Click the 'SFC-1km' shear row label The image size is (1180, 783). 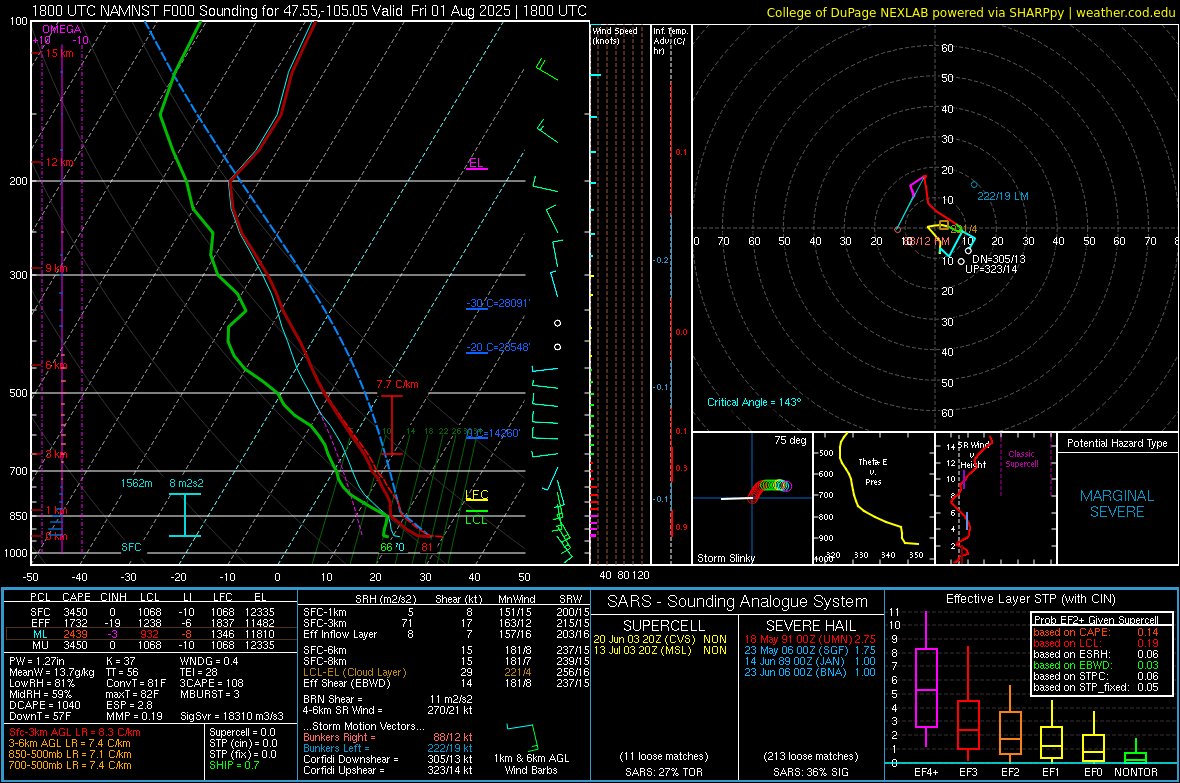325,612
